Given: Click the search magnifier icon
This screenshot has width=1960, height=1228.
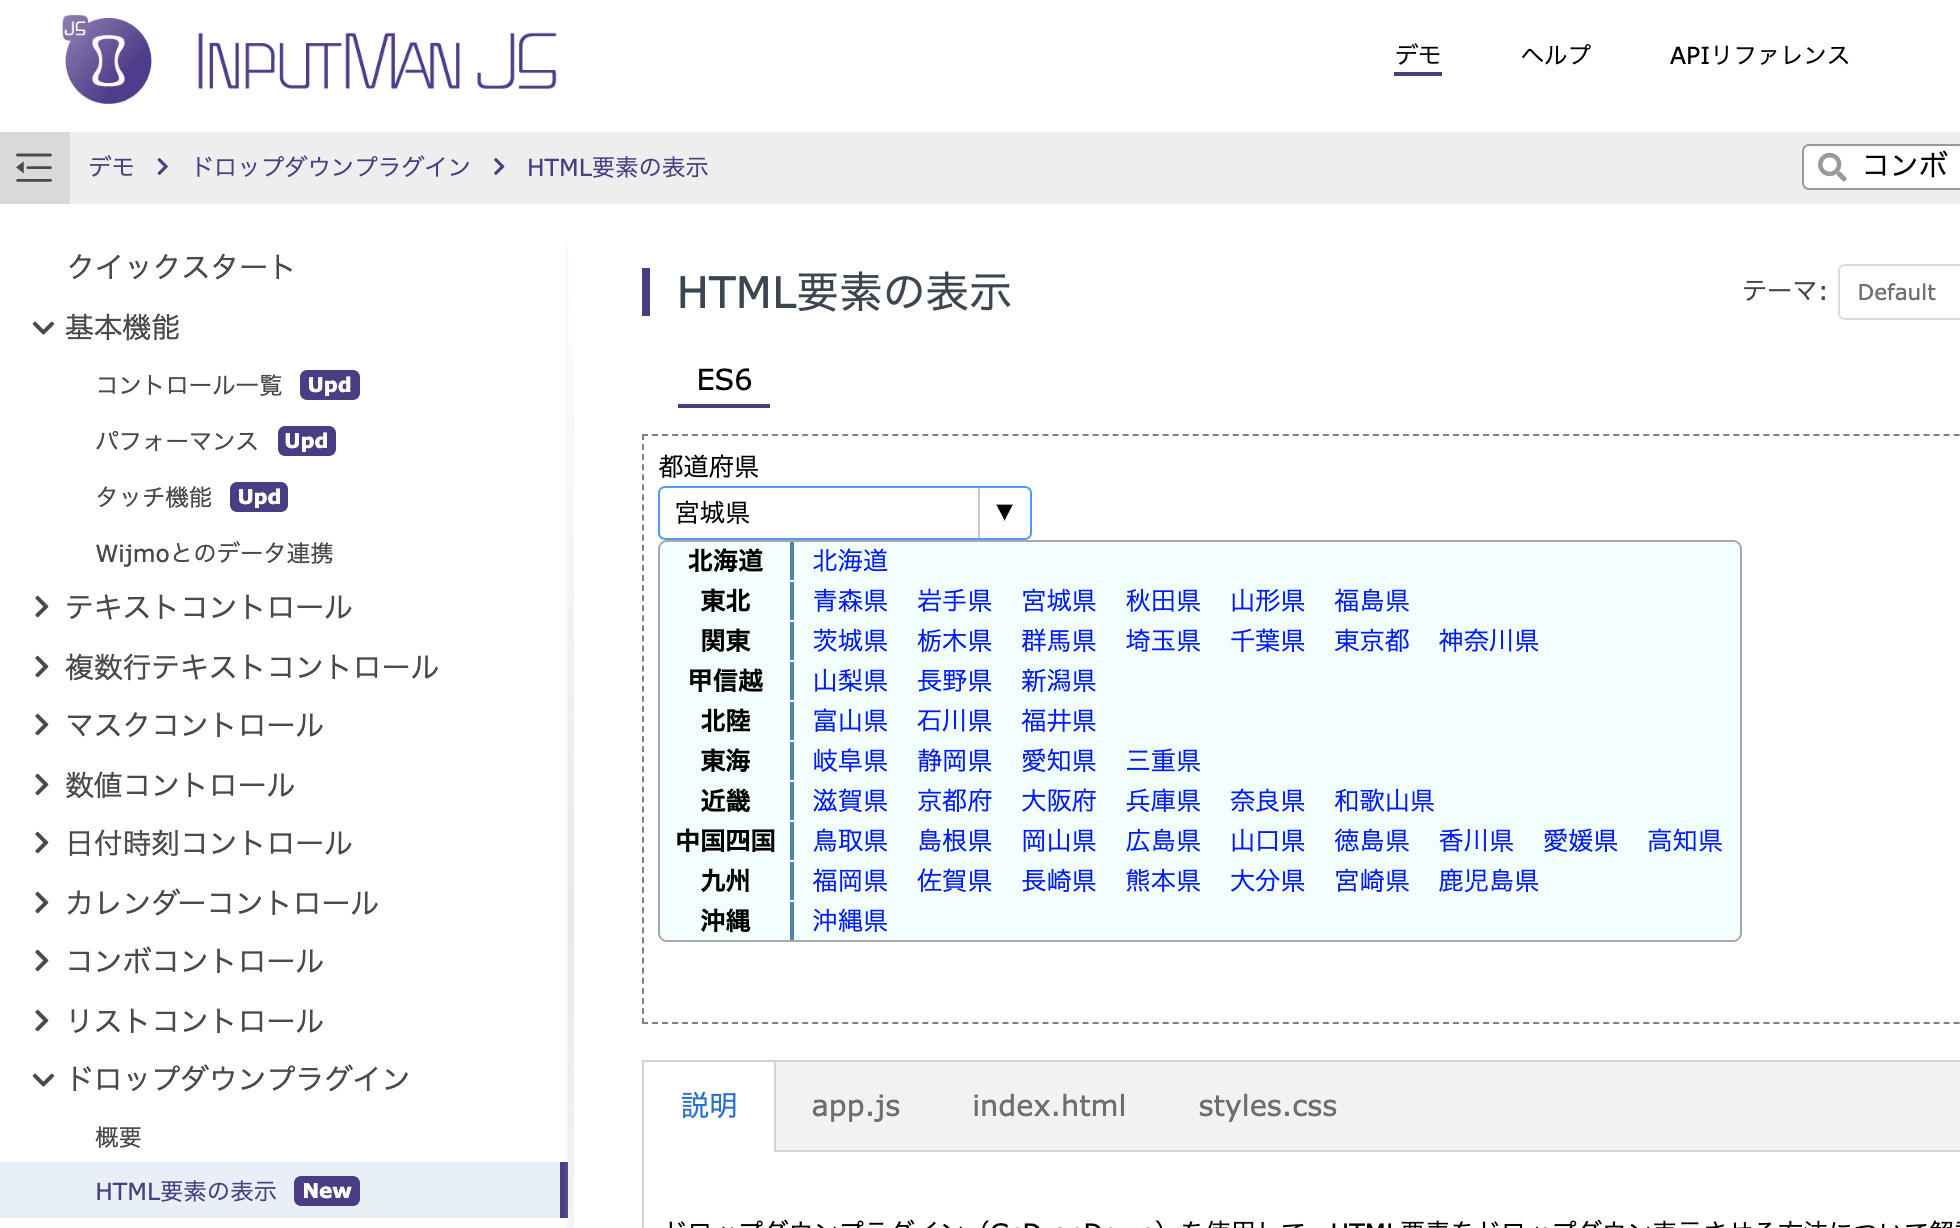Looking at the screenshot, I should [x=1831, y=167].
